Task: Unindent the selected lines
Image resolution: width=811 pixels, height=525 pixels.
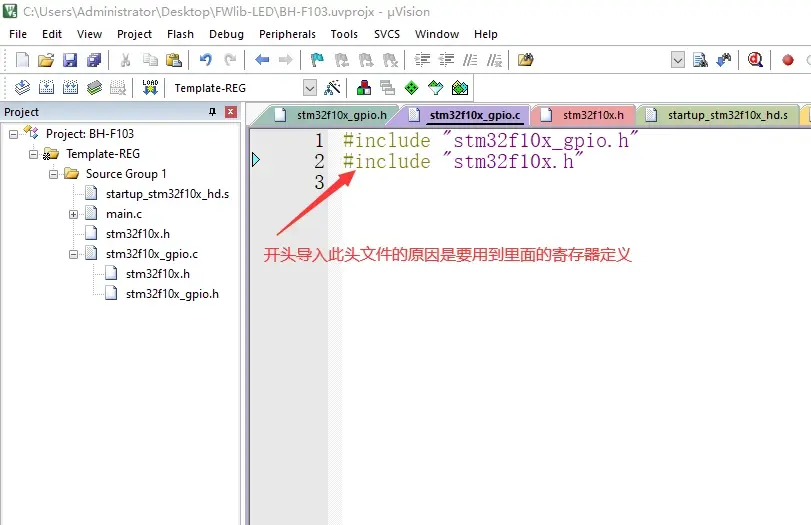Action: coord(446,60)
